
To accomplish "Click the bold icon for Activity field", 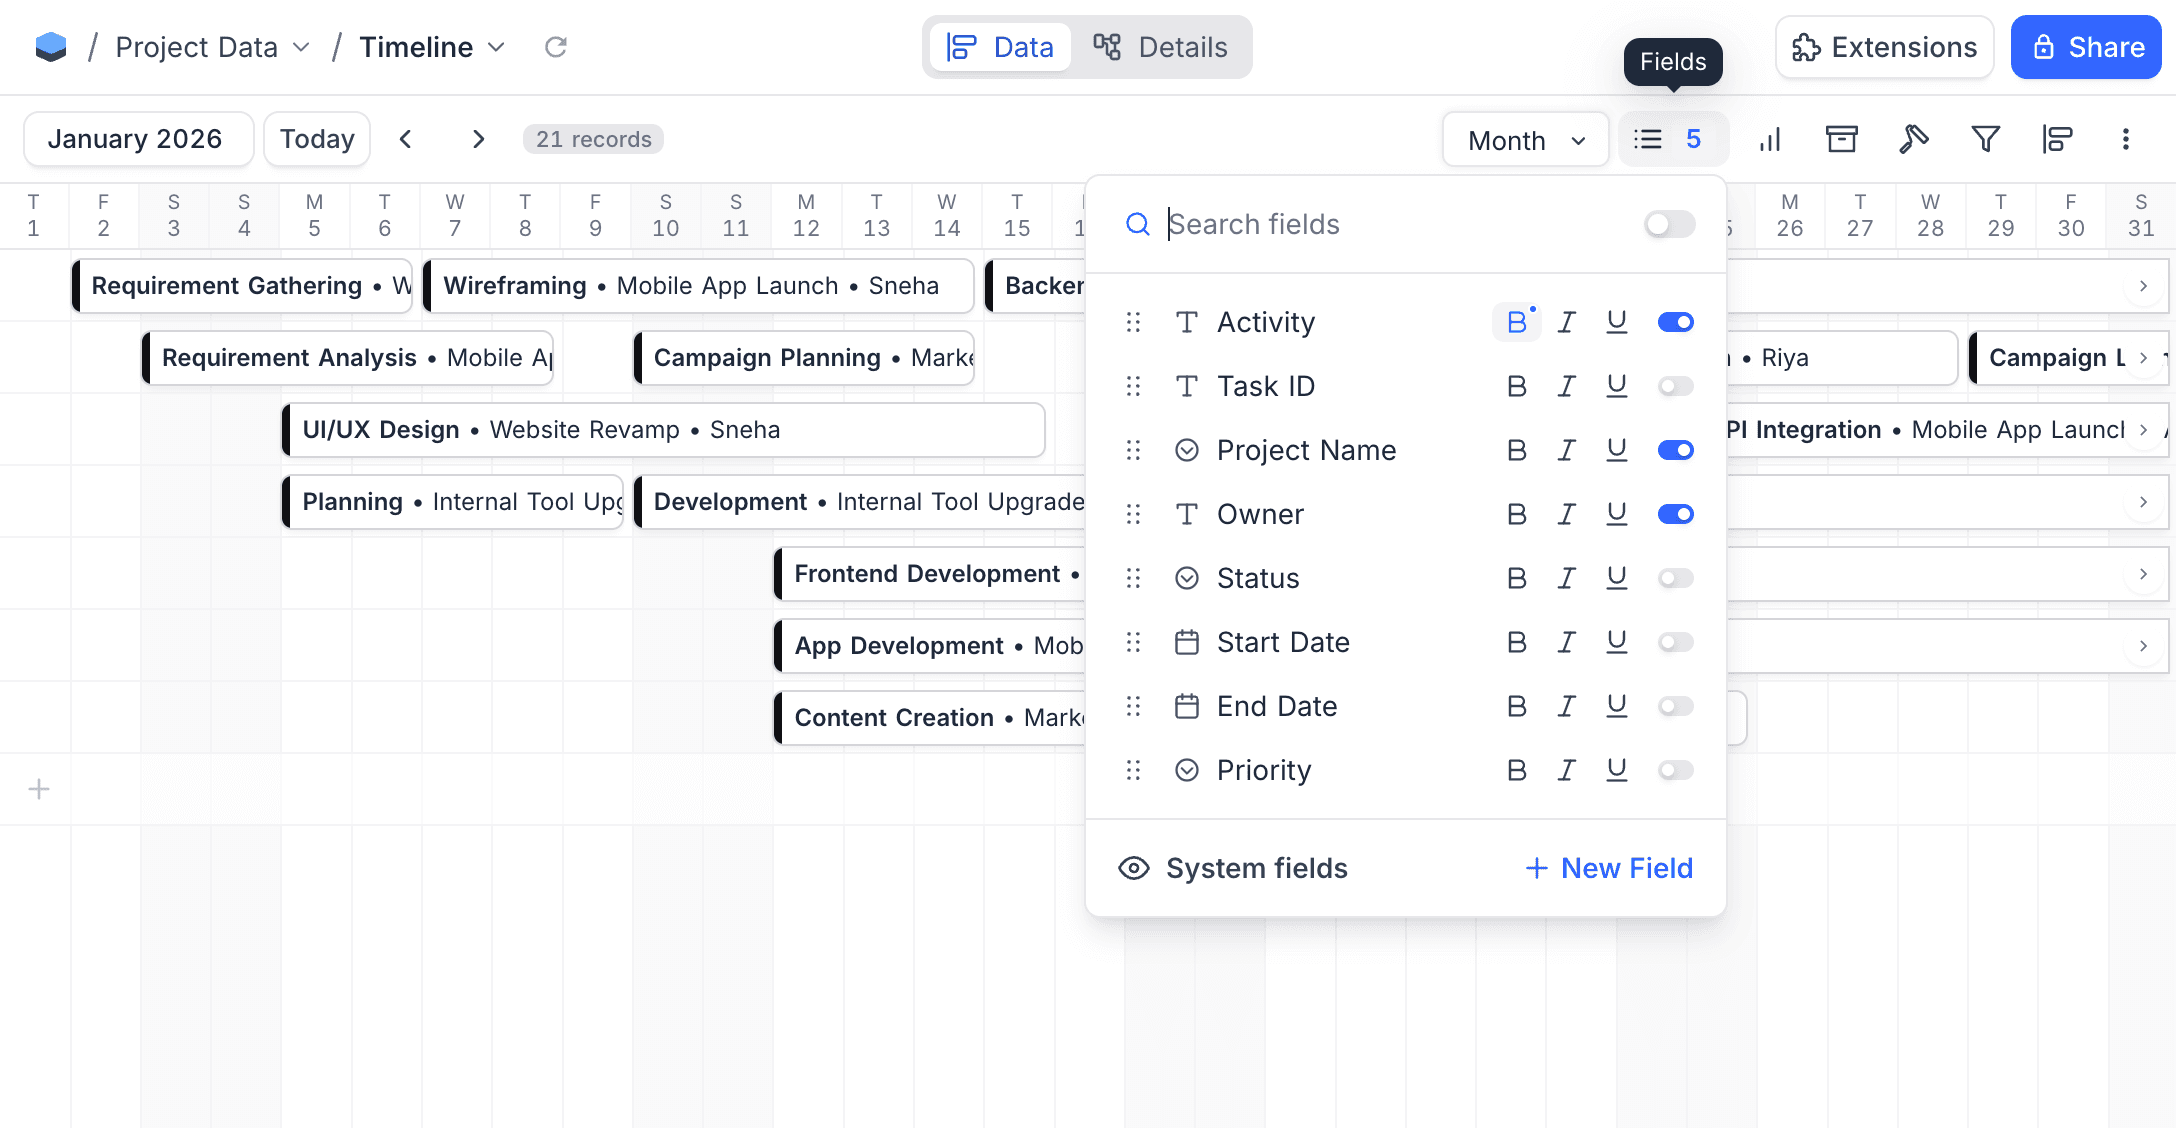I will (x=1516, y=322).
